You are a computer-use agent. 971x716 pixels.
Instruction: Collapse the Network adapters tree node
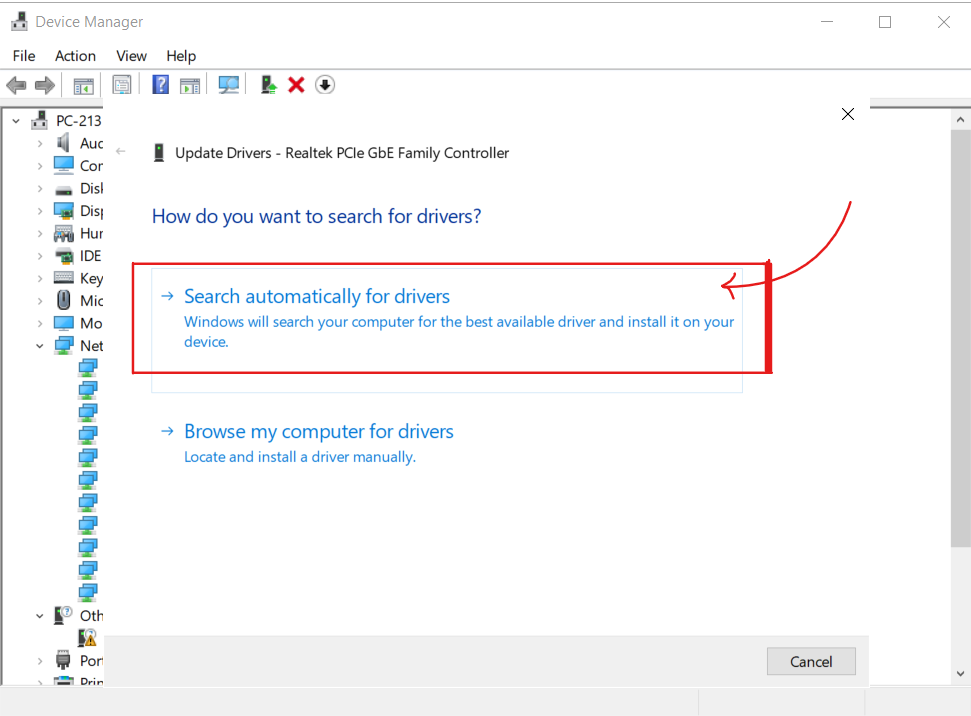[x=40, y=346]
